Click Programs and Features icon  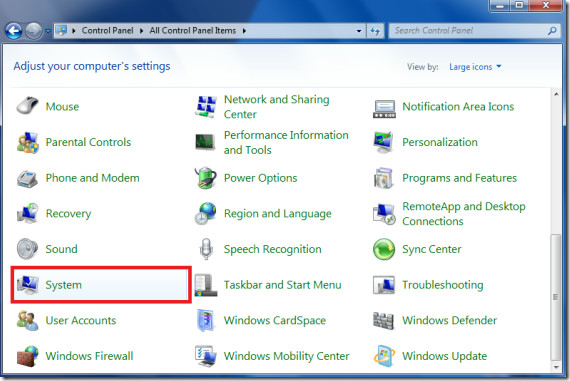pyautogui.click(x=384, y=178)
